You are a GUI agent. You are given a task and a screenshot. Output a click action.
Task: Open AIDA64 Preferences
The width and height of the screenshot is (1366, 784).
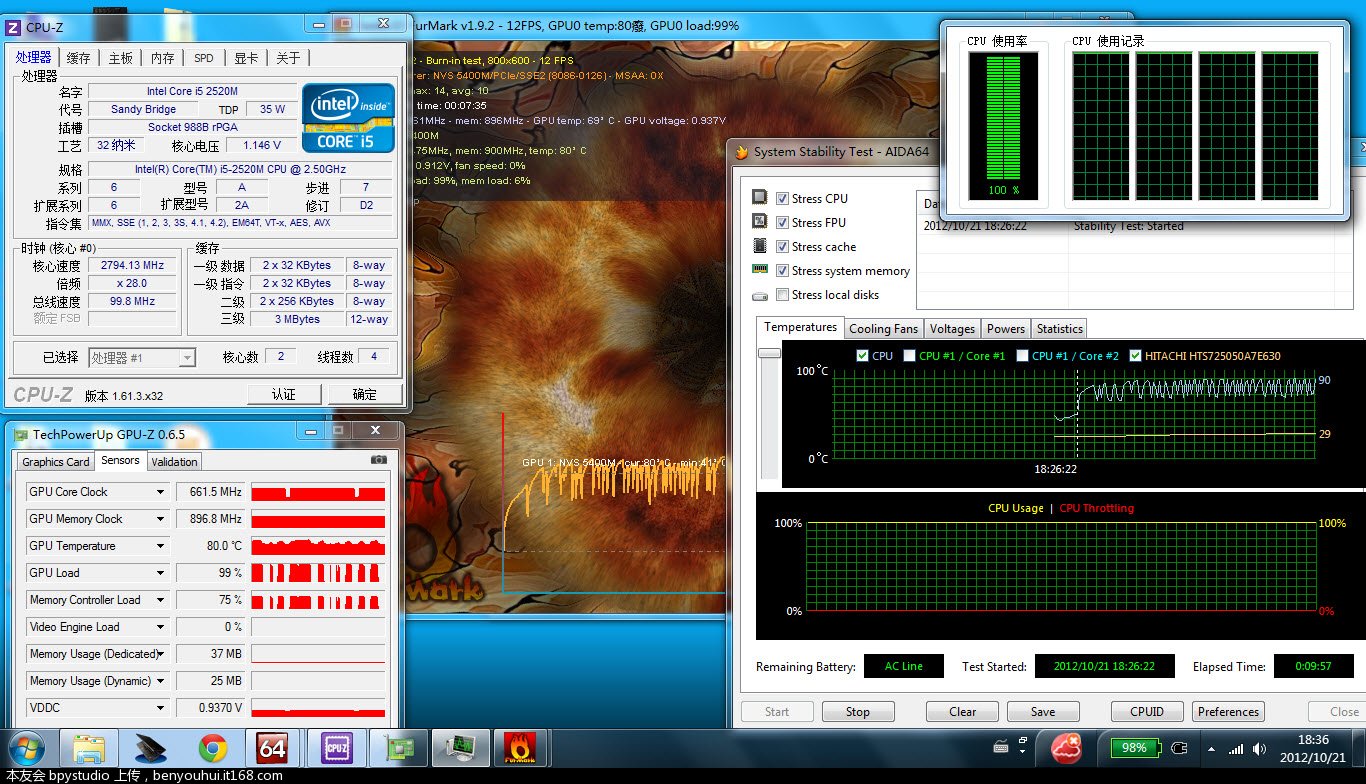tap(1228, 712)
